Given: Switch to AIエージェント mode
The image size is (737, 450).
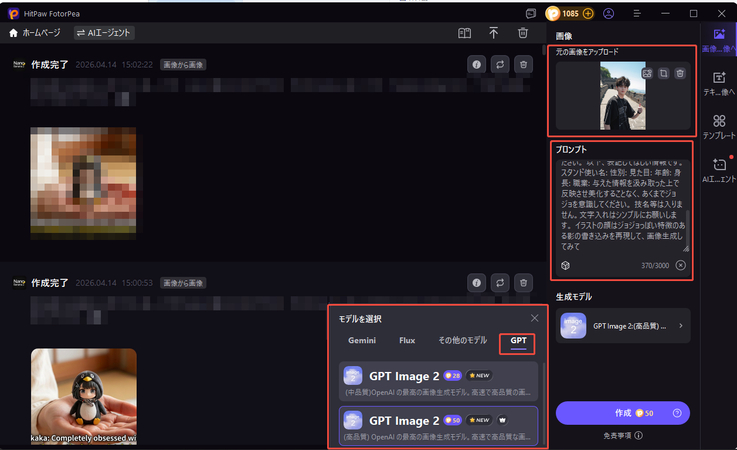Looking at the screenshot, I should point(104,33).
